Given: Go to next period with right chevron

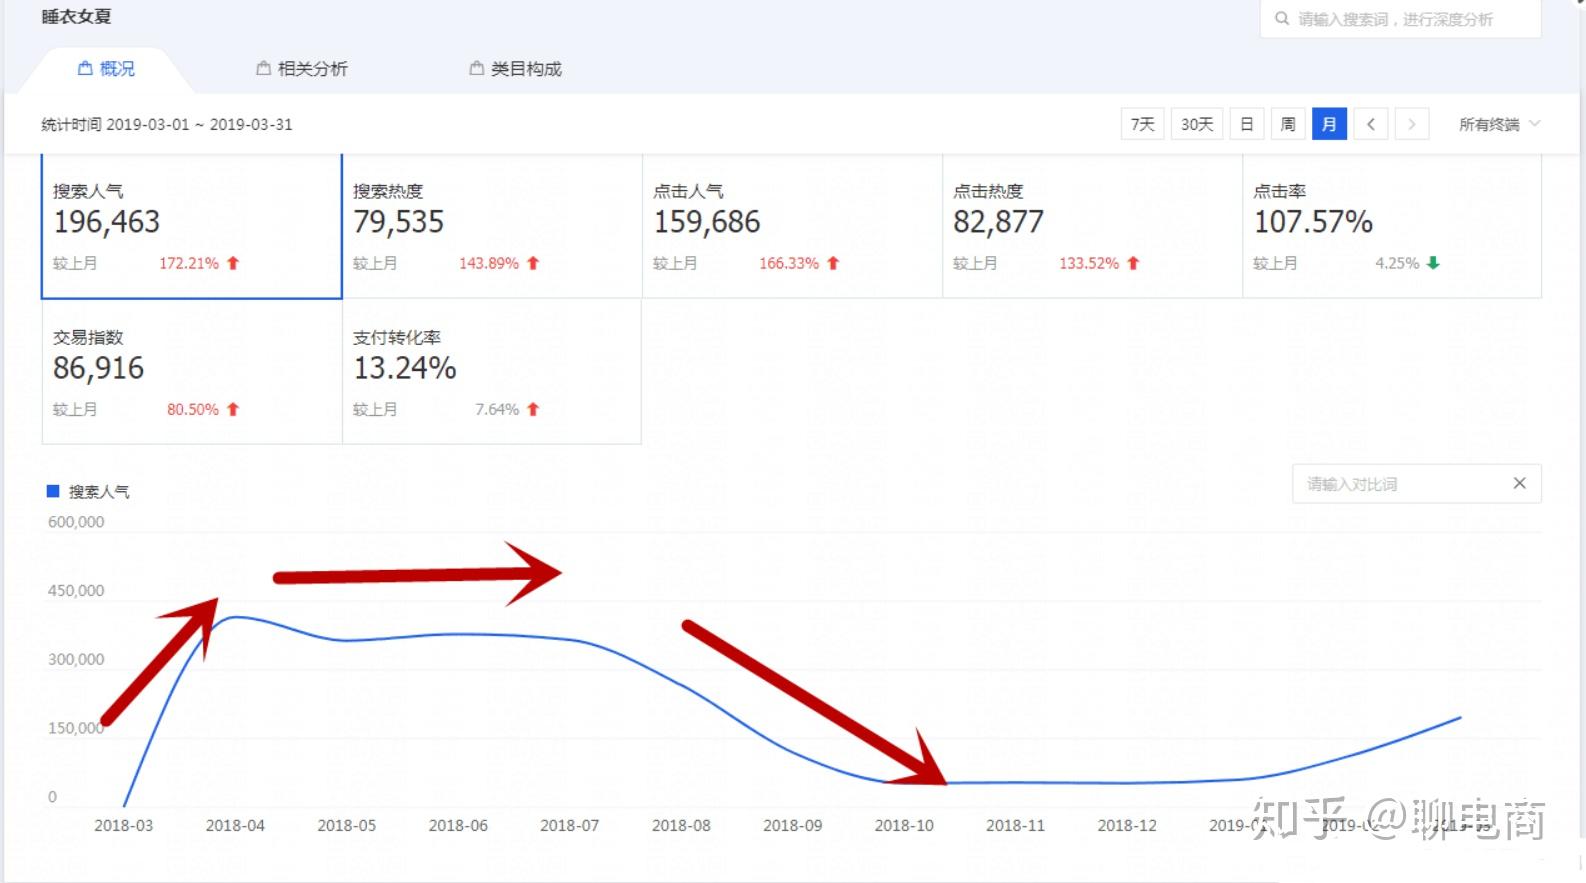Looking at the screenshot, I should pos(1412,124).
